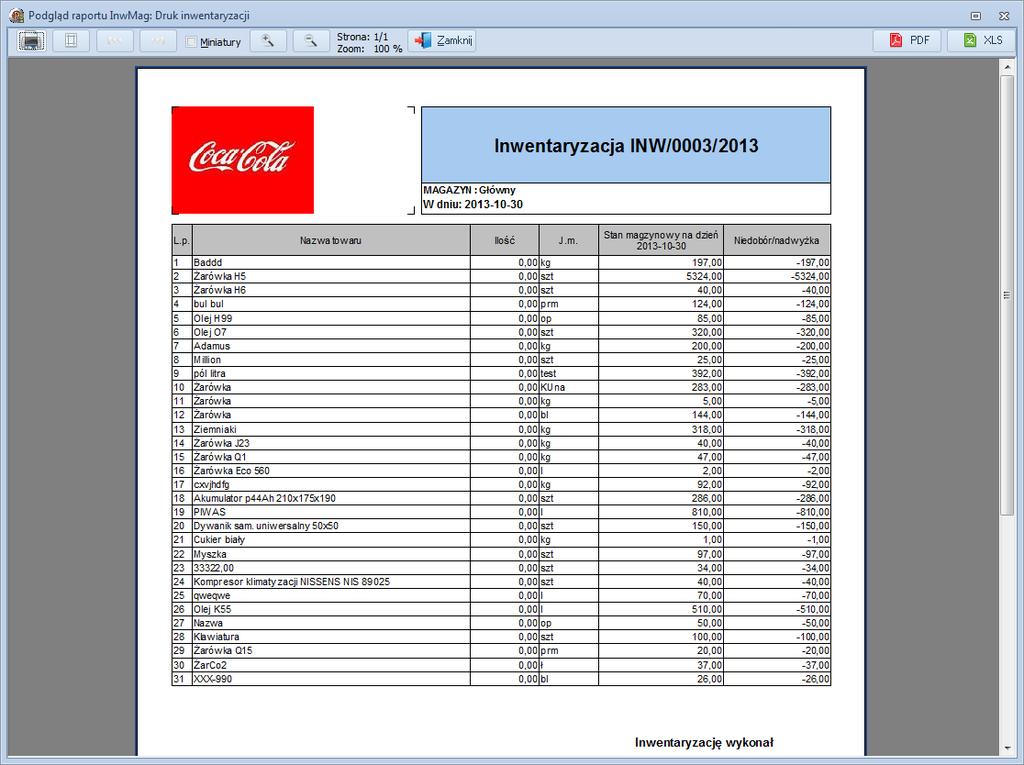
Task: Maximize the report preview window
Action: (x=976, y=16)
